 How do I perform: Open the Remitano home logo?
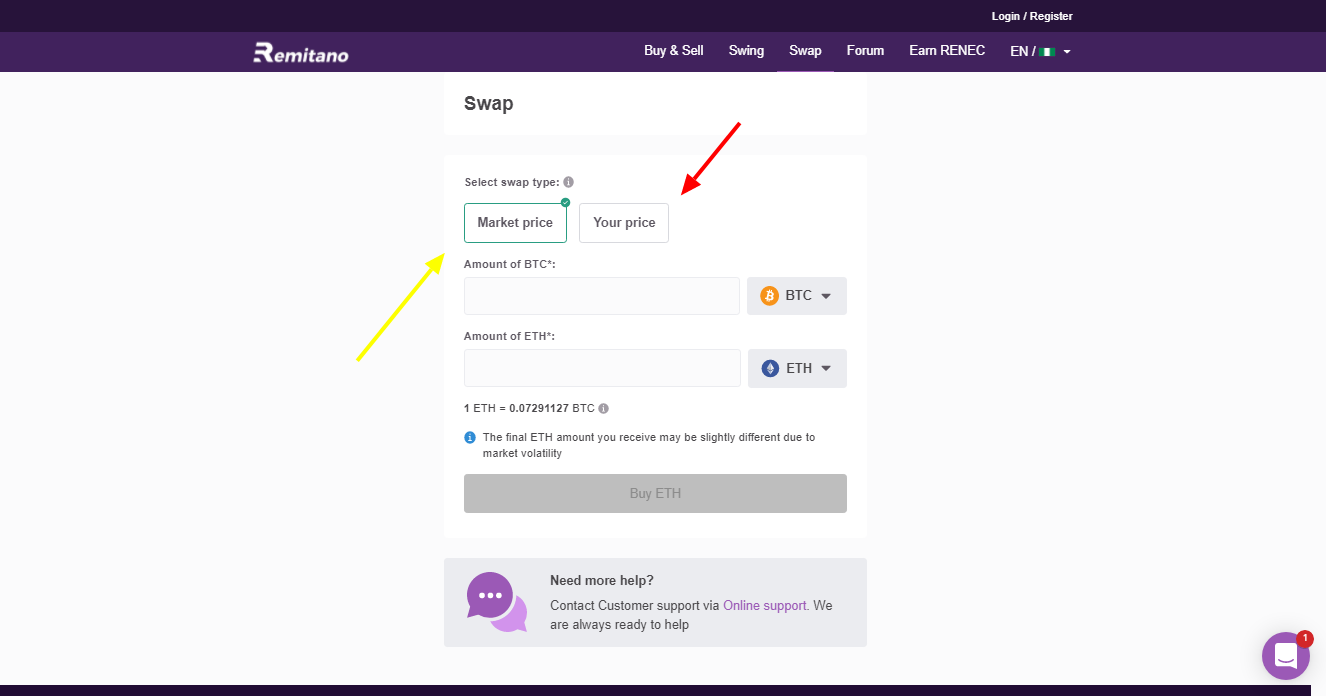coord(301,52)
